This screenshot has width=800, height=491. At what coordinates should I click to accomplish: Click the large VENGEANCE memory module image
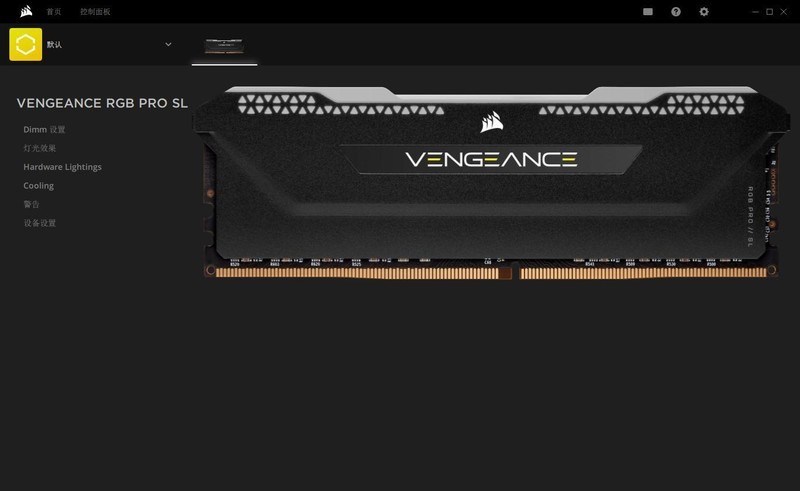[x=491, y=182]
